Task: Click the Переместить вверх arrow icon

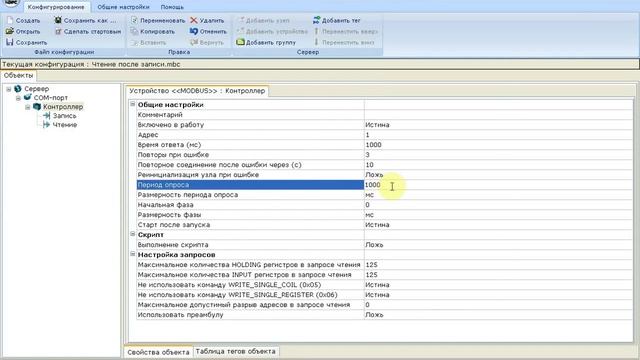Action: 316,31
